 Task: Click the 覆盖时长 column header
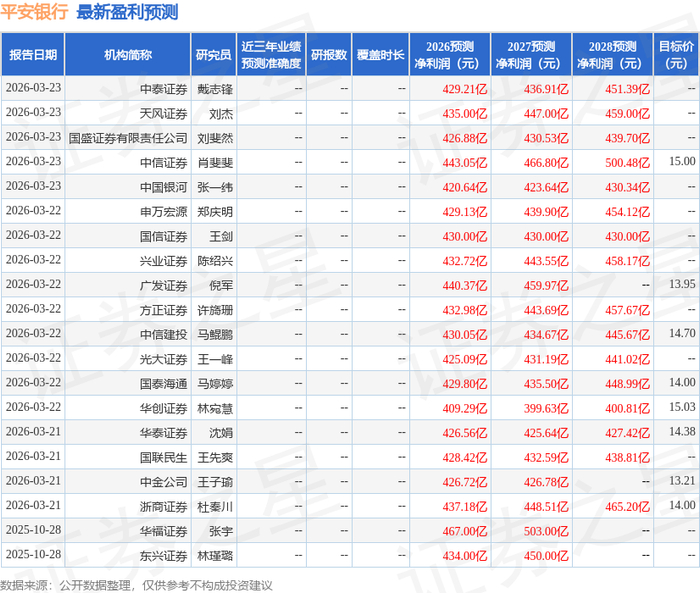coord(380,54)
